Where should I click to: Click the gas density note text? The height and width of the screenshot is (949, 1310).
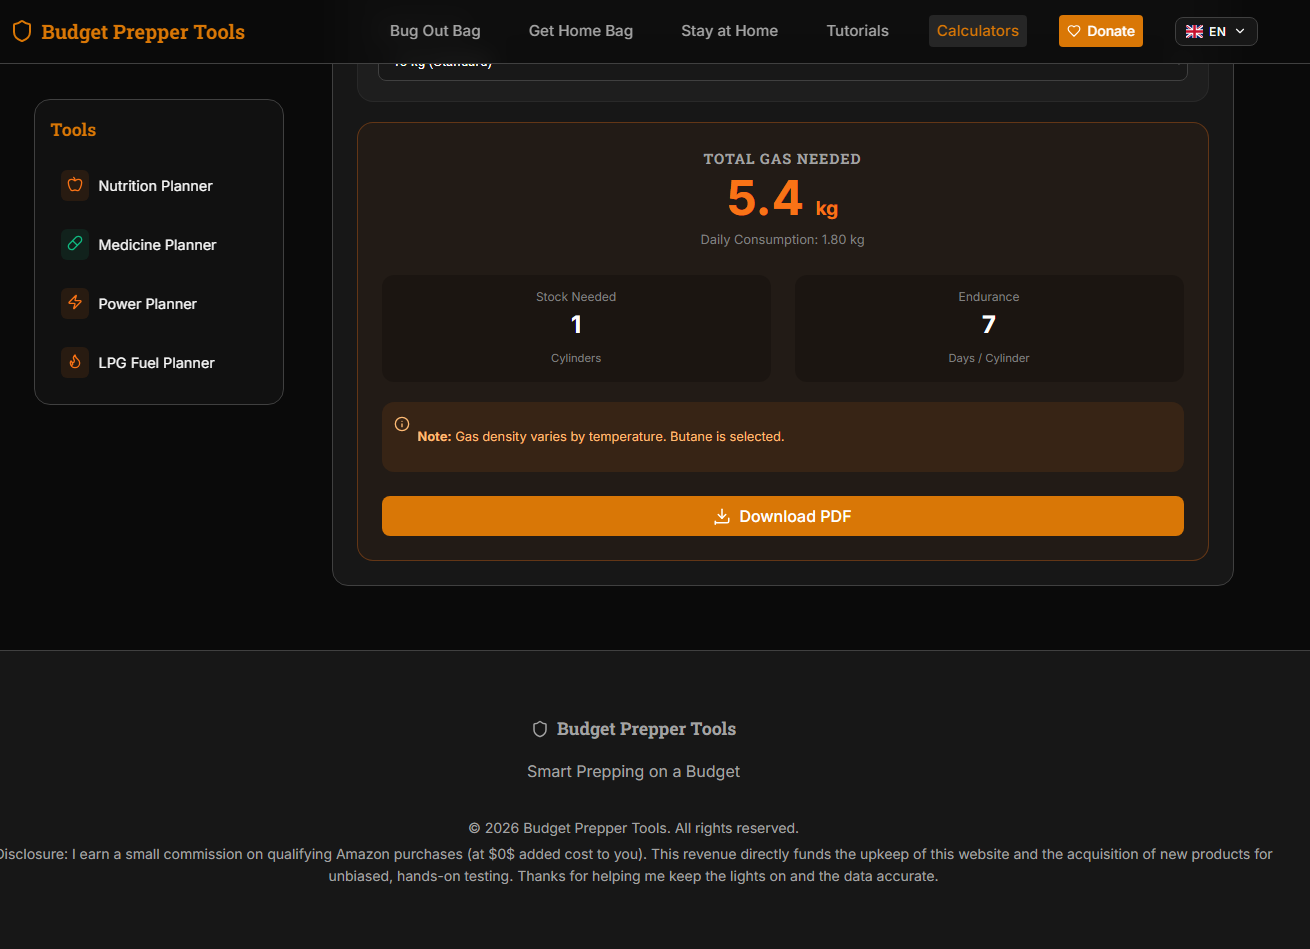click(601, 437)
